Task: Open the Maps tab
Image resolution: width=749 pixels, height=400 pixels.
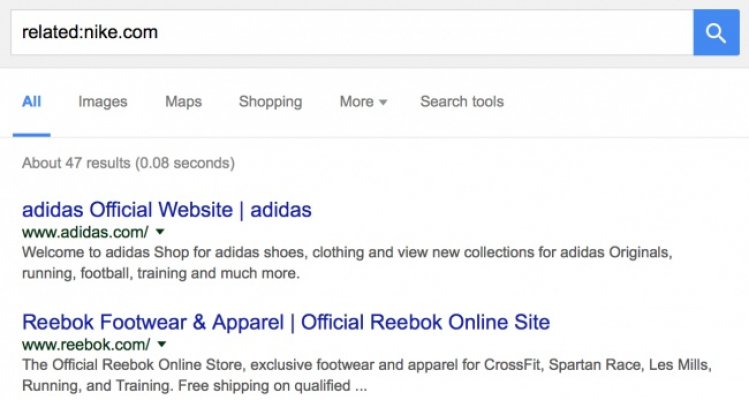Action: (x=183, y=102)
